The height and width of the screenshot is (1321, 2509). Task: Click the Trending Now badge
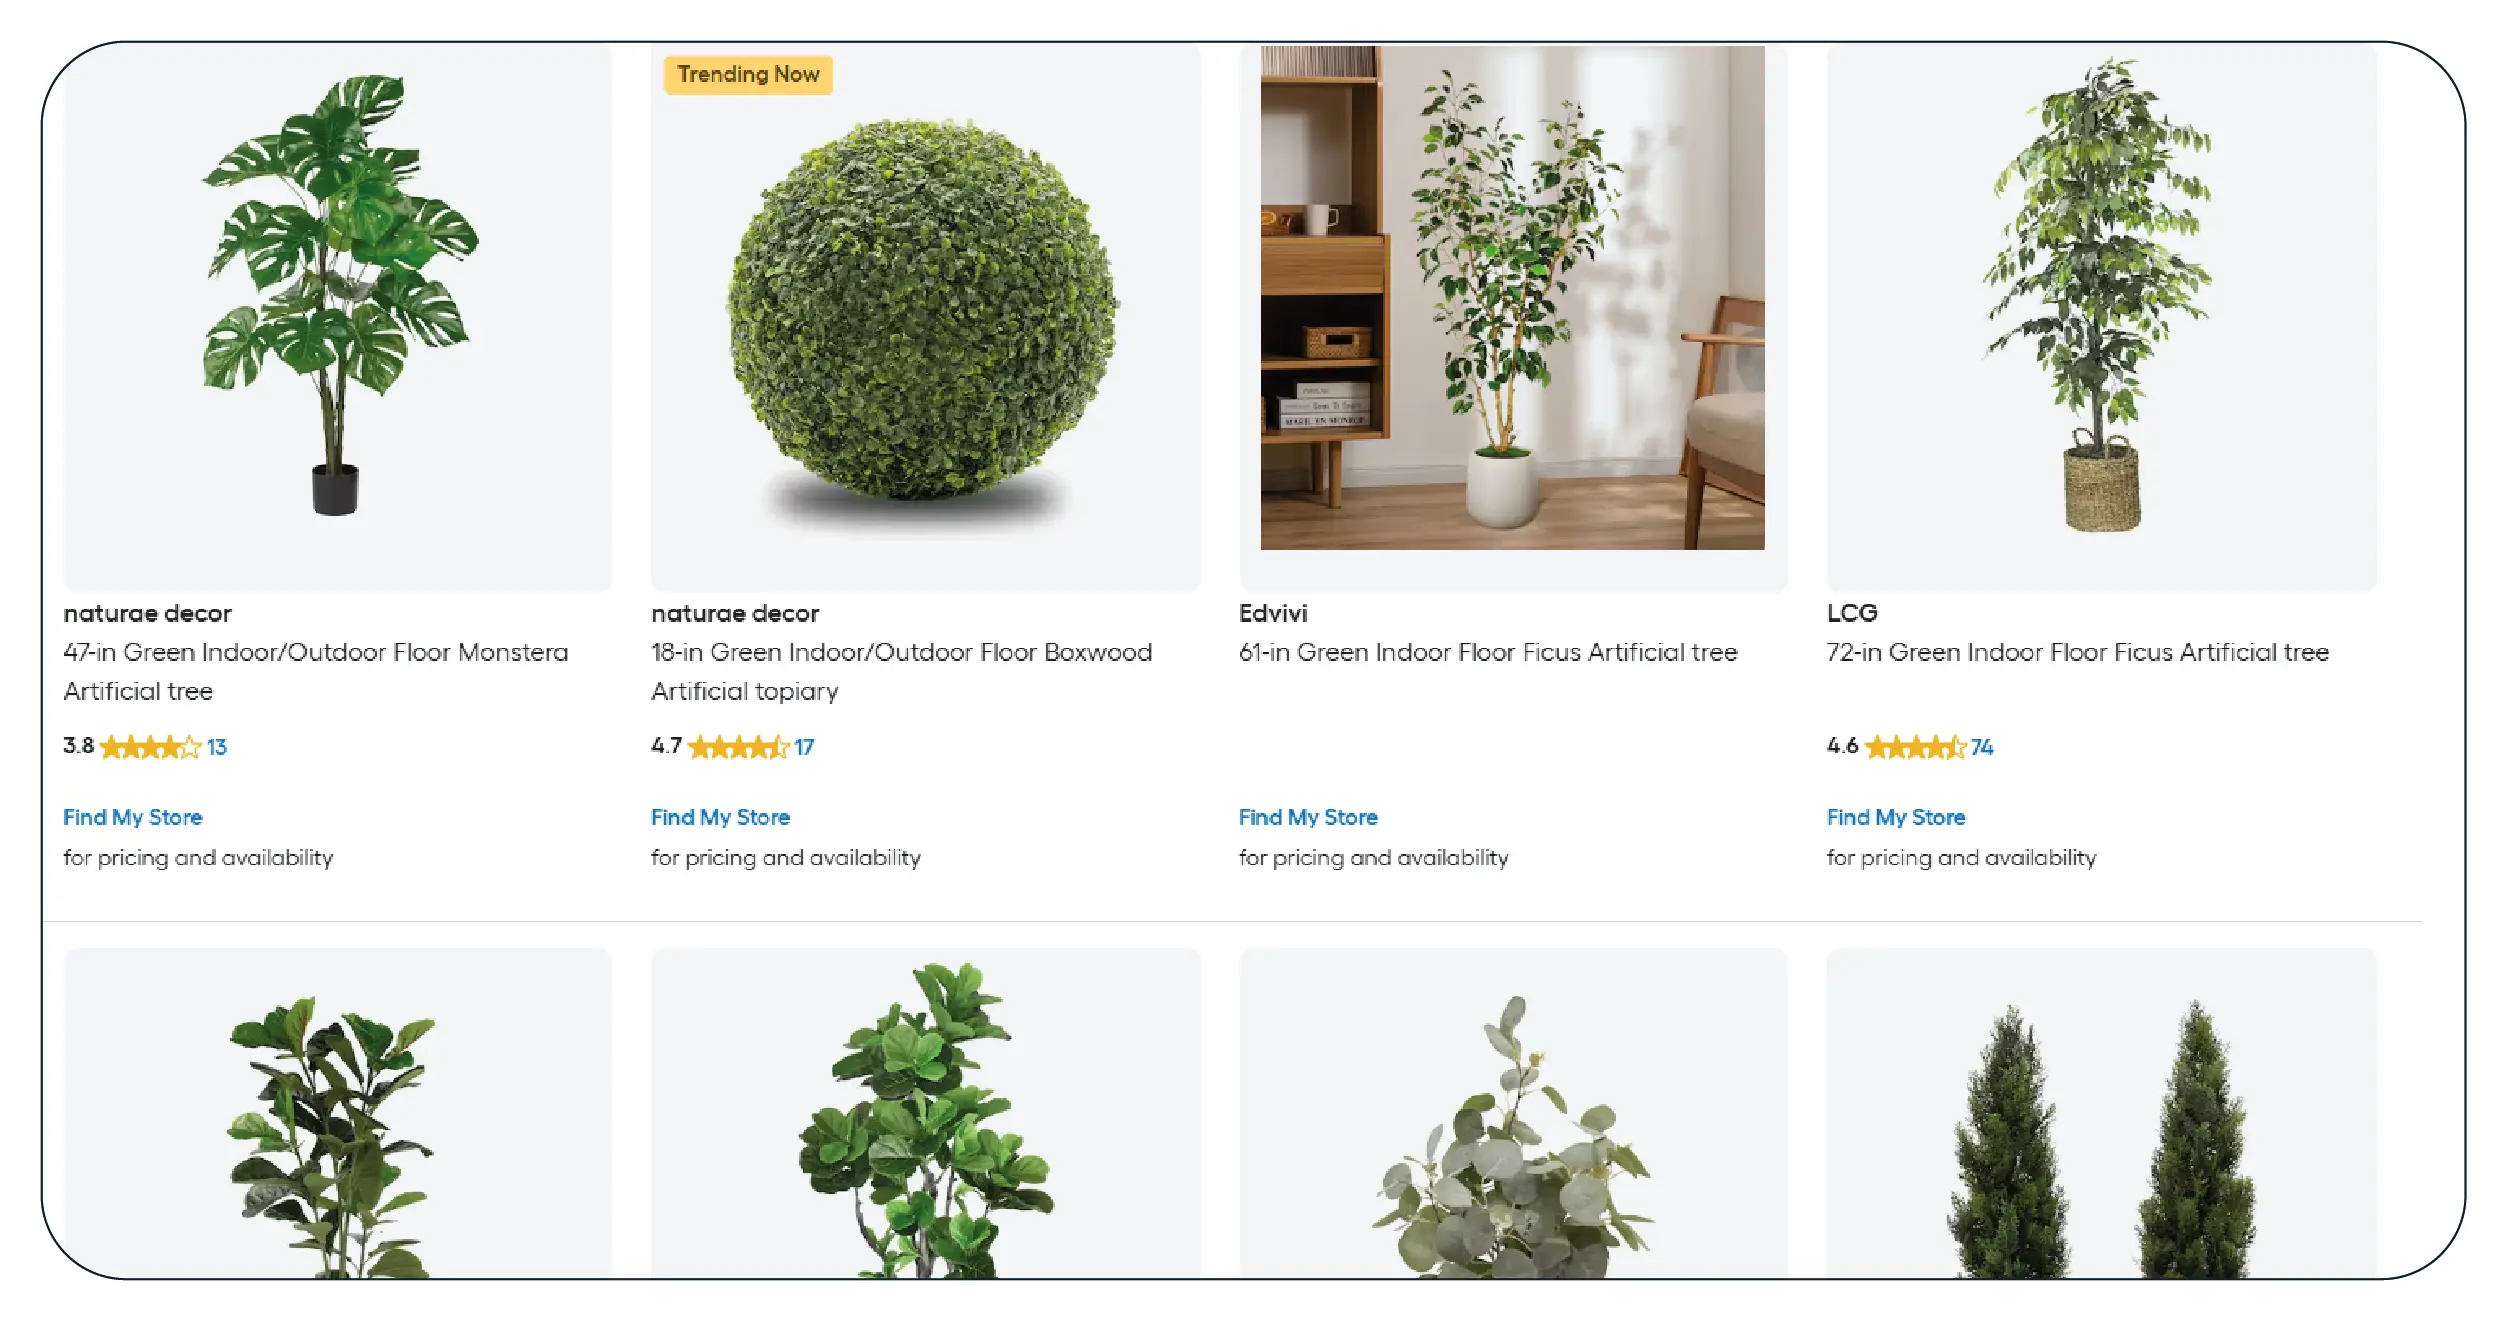click(748, 75)
